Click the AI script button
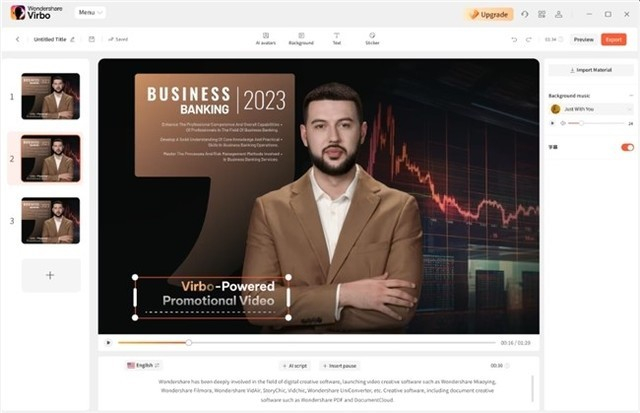Image resolution: width=640 pixels, height=413 pixels. pyautogui.click(x=295, y=366)
